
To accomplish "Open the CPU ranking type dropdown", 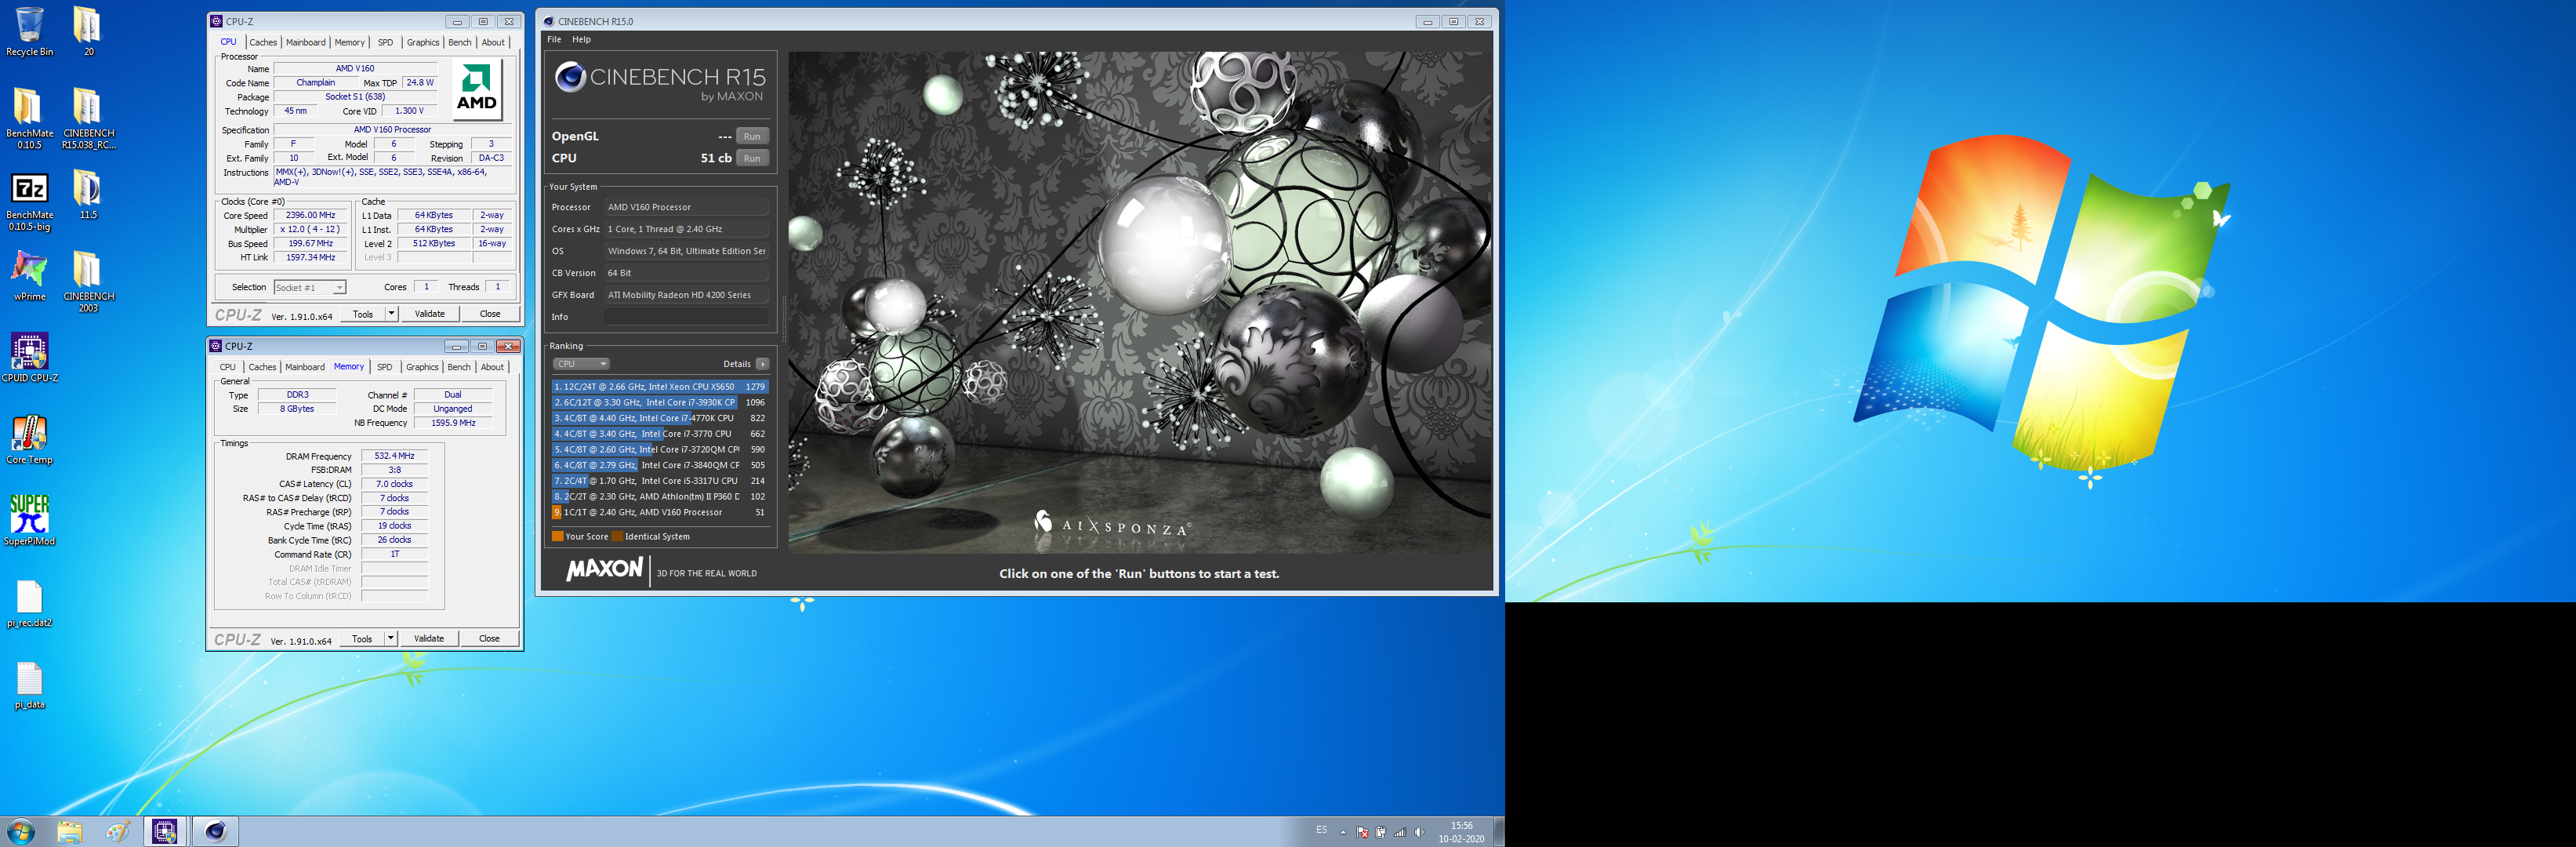I will pos(581,364).
